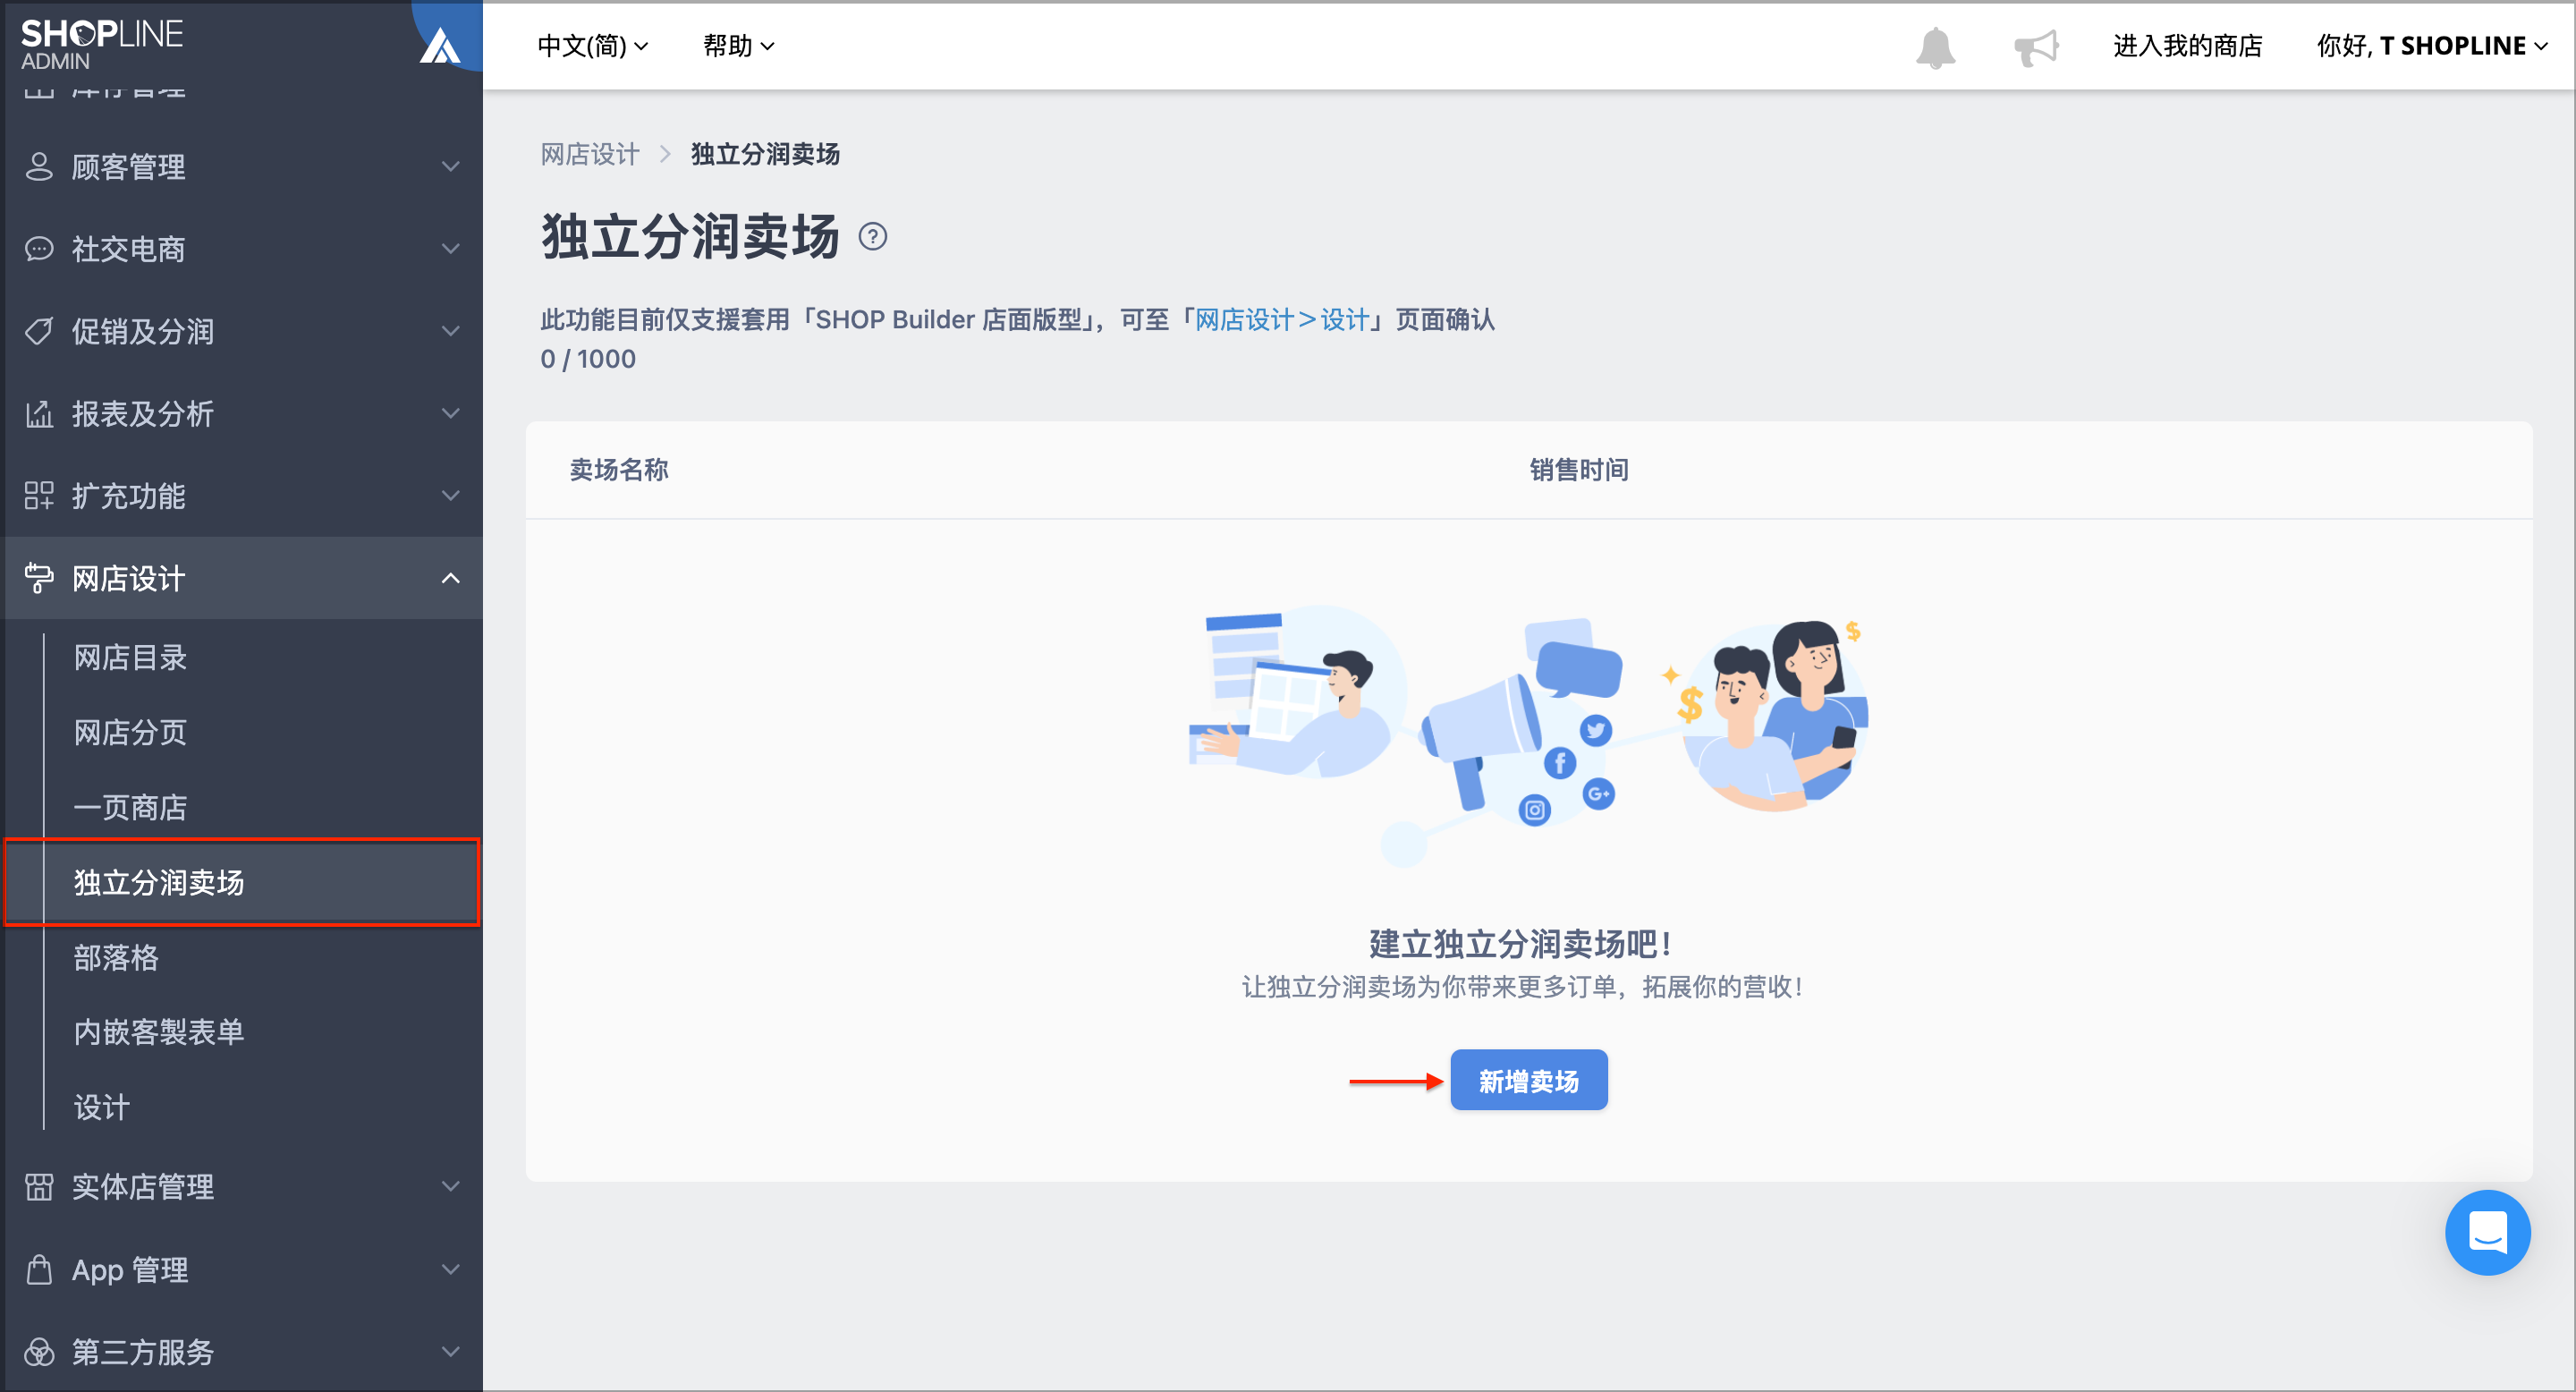
Task: Click the triangular logo badge in sidebar header
Action: pyautogui.click(x=439, y=45)
